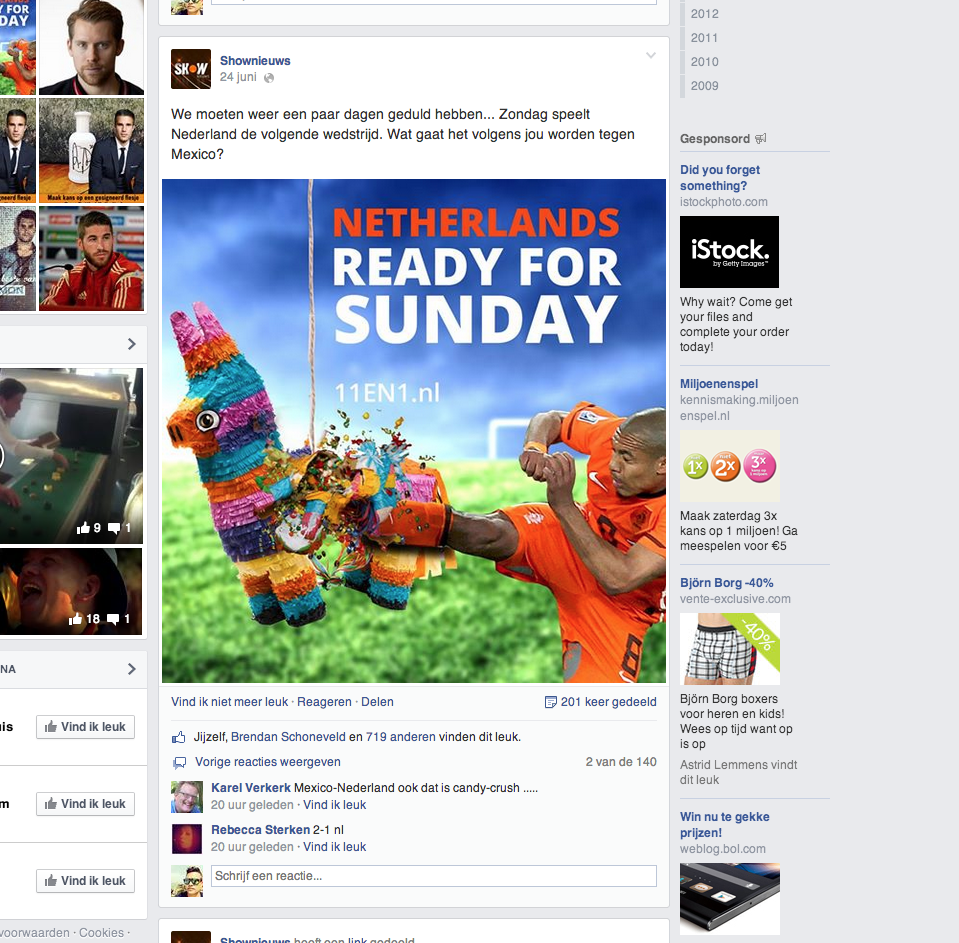
Task: Open the photo of man in red jacket
Action: tap(91, 258)
